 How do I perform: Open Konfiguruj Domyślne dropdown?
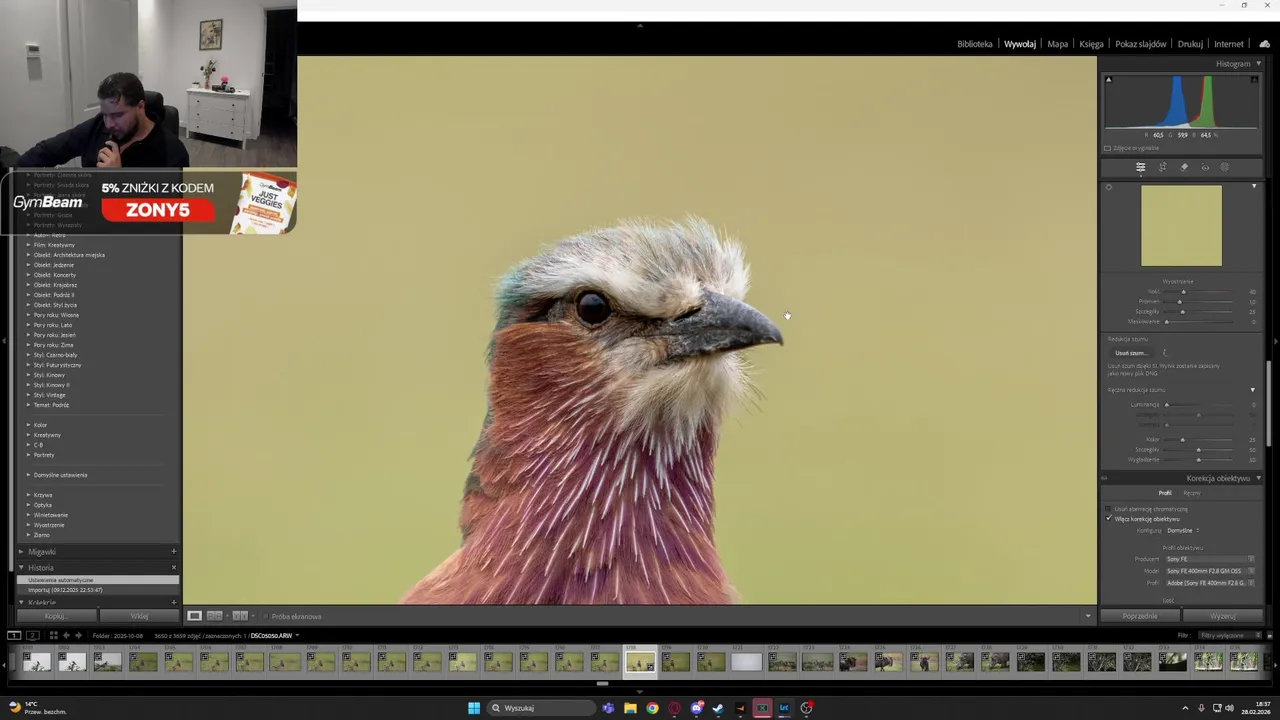click(x=1183, y=530)
